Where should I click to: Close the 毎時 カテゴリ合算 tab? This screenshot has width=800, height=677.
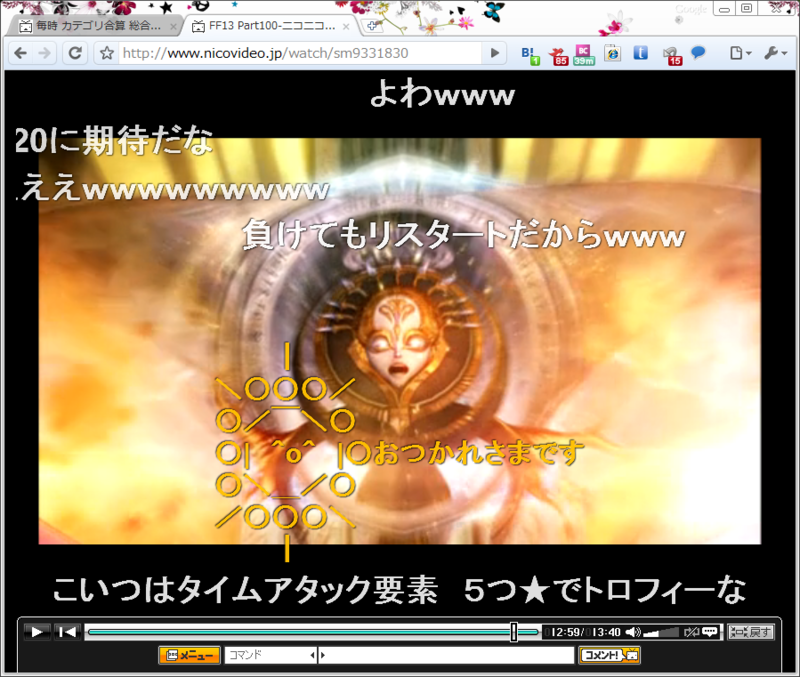pos(173,27)
